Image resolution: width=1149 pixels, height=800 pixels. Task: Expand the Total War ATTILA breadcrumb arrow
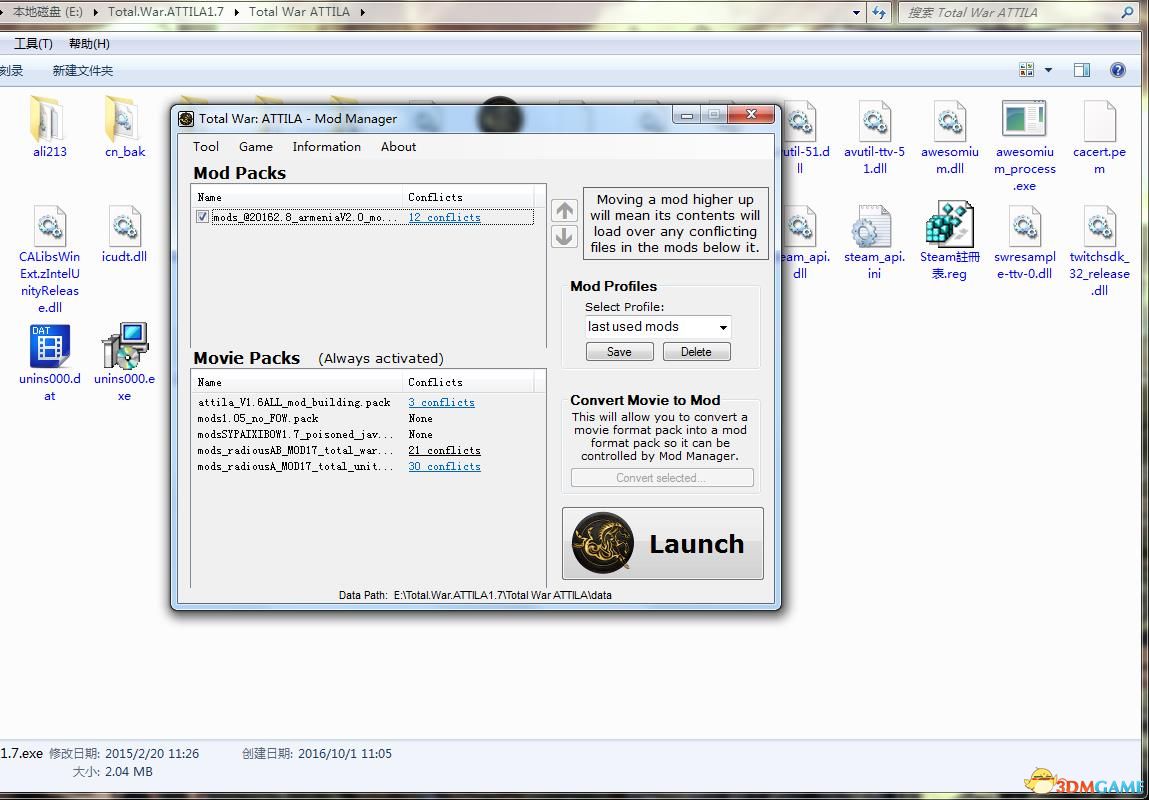point(363,12)
